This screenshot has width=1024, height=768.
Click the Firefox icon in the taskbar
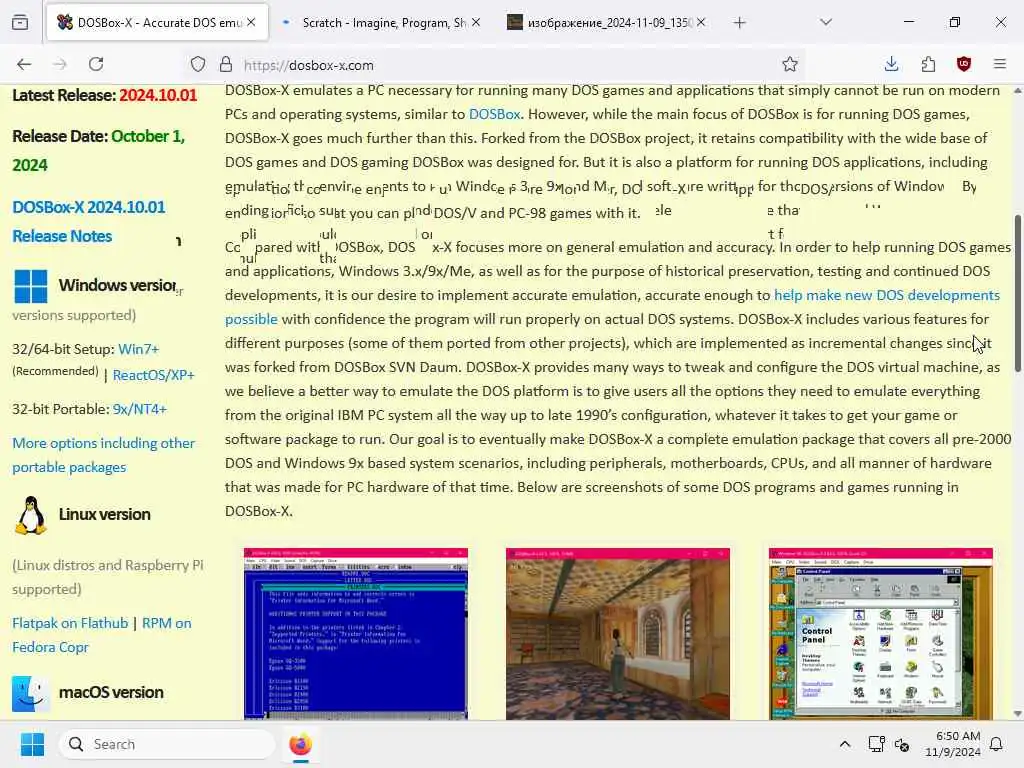tap(300, 744)
